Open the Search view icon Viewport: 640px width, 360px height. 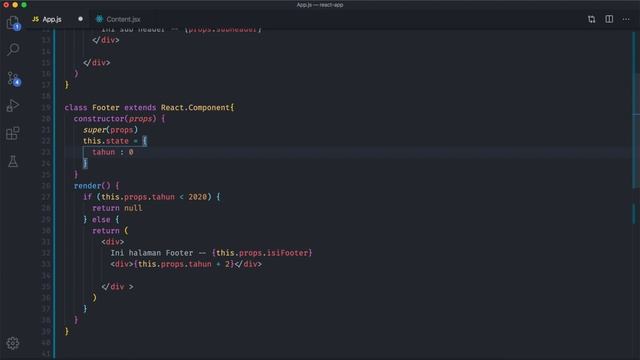coord(13,49)
